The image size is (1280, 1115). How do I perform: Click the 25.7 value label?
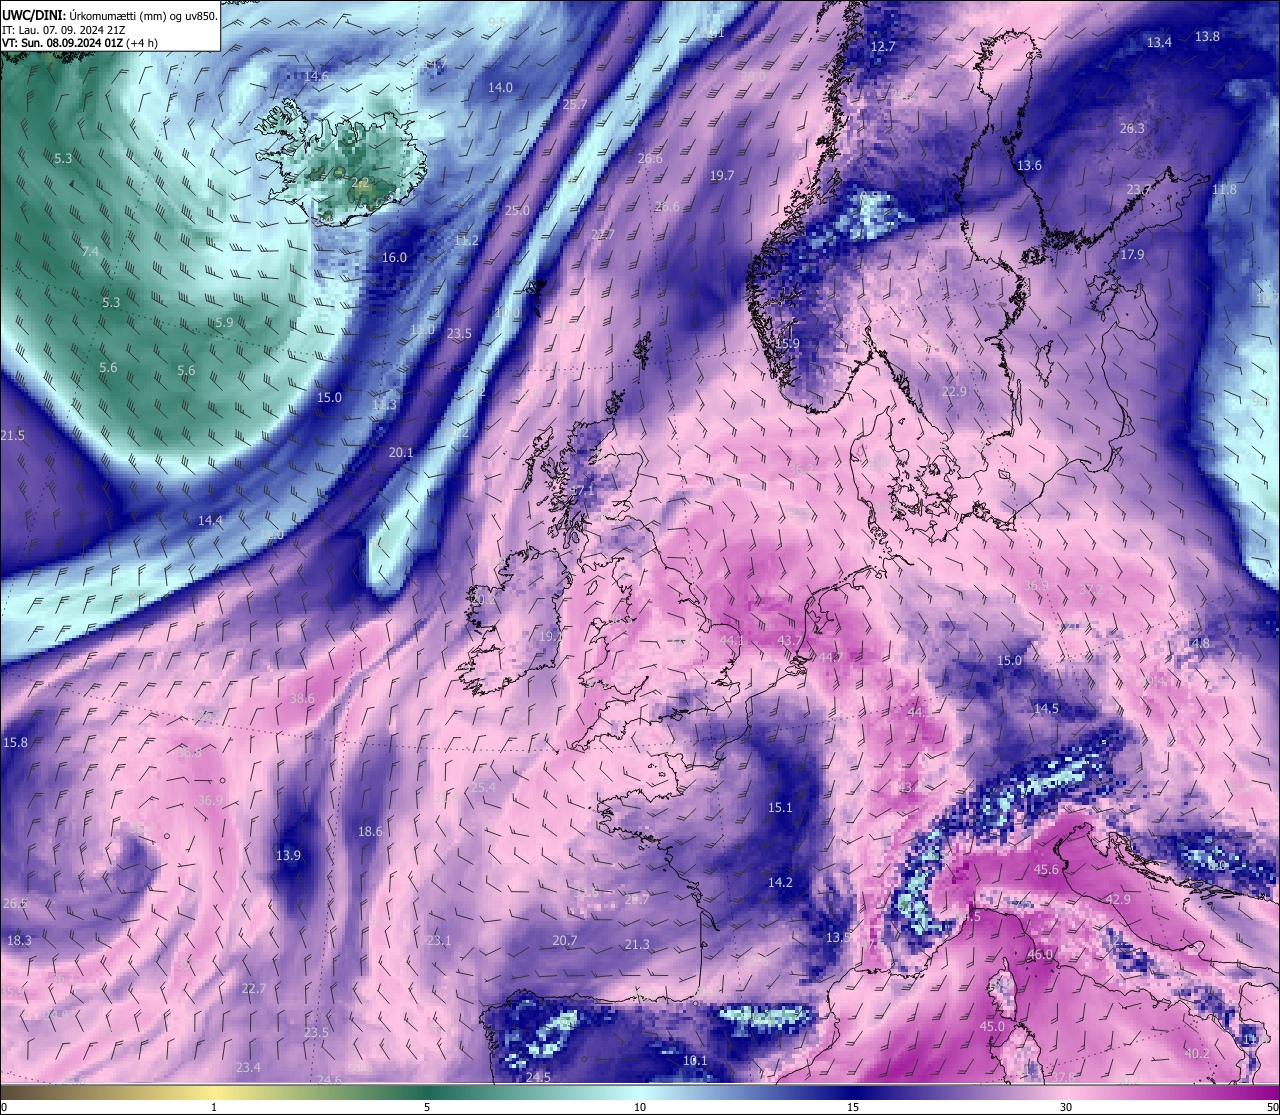(x=575, y=105)
